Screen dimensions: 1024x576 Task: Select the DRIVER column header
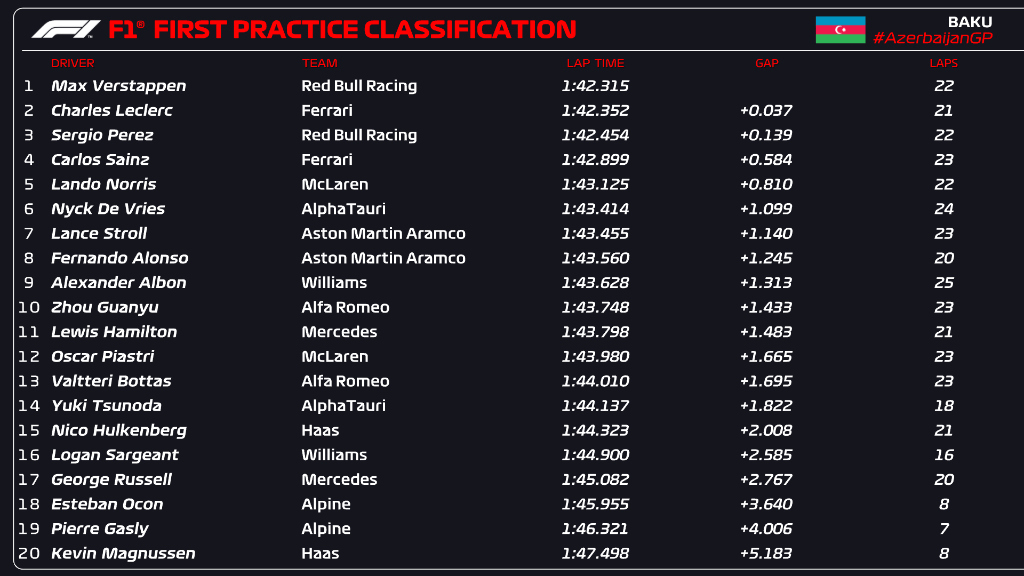coord(72,63)
